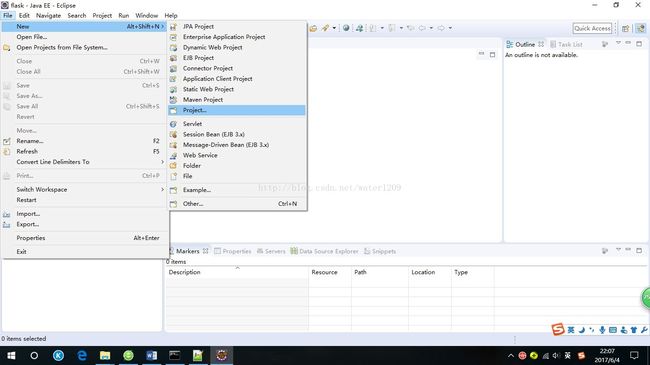Open back navigation history dropdown arrow
The width and height of the screenshot is (650, 365).
pos(431,28)
